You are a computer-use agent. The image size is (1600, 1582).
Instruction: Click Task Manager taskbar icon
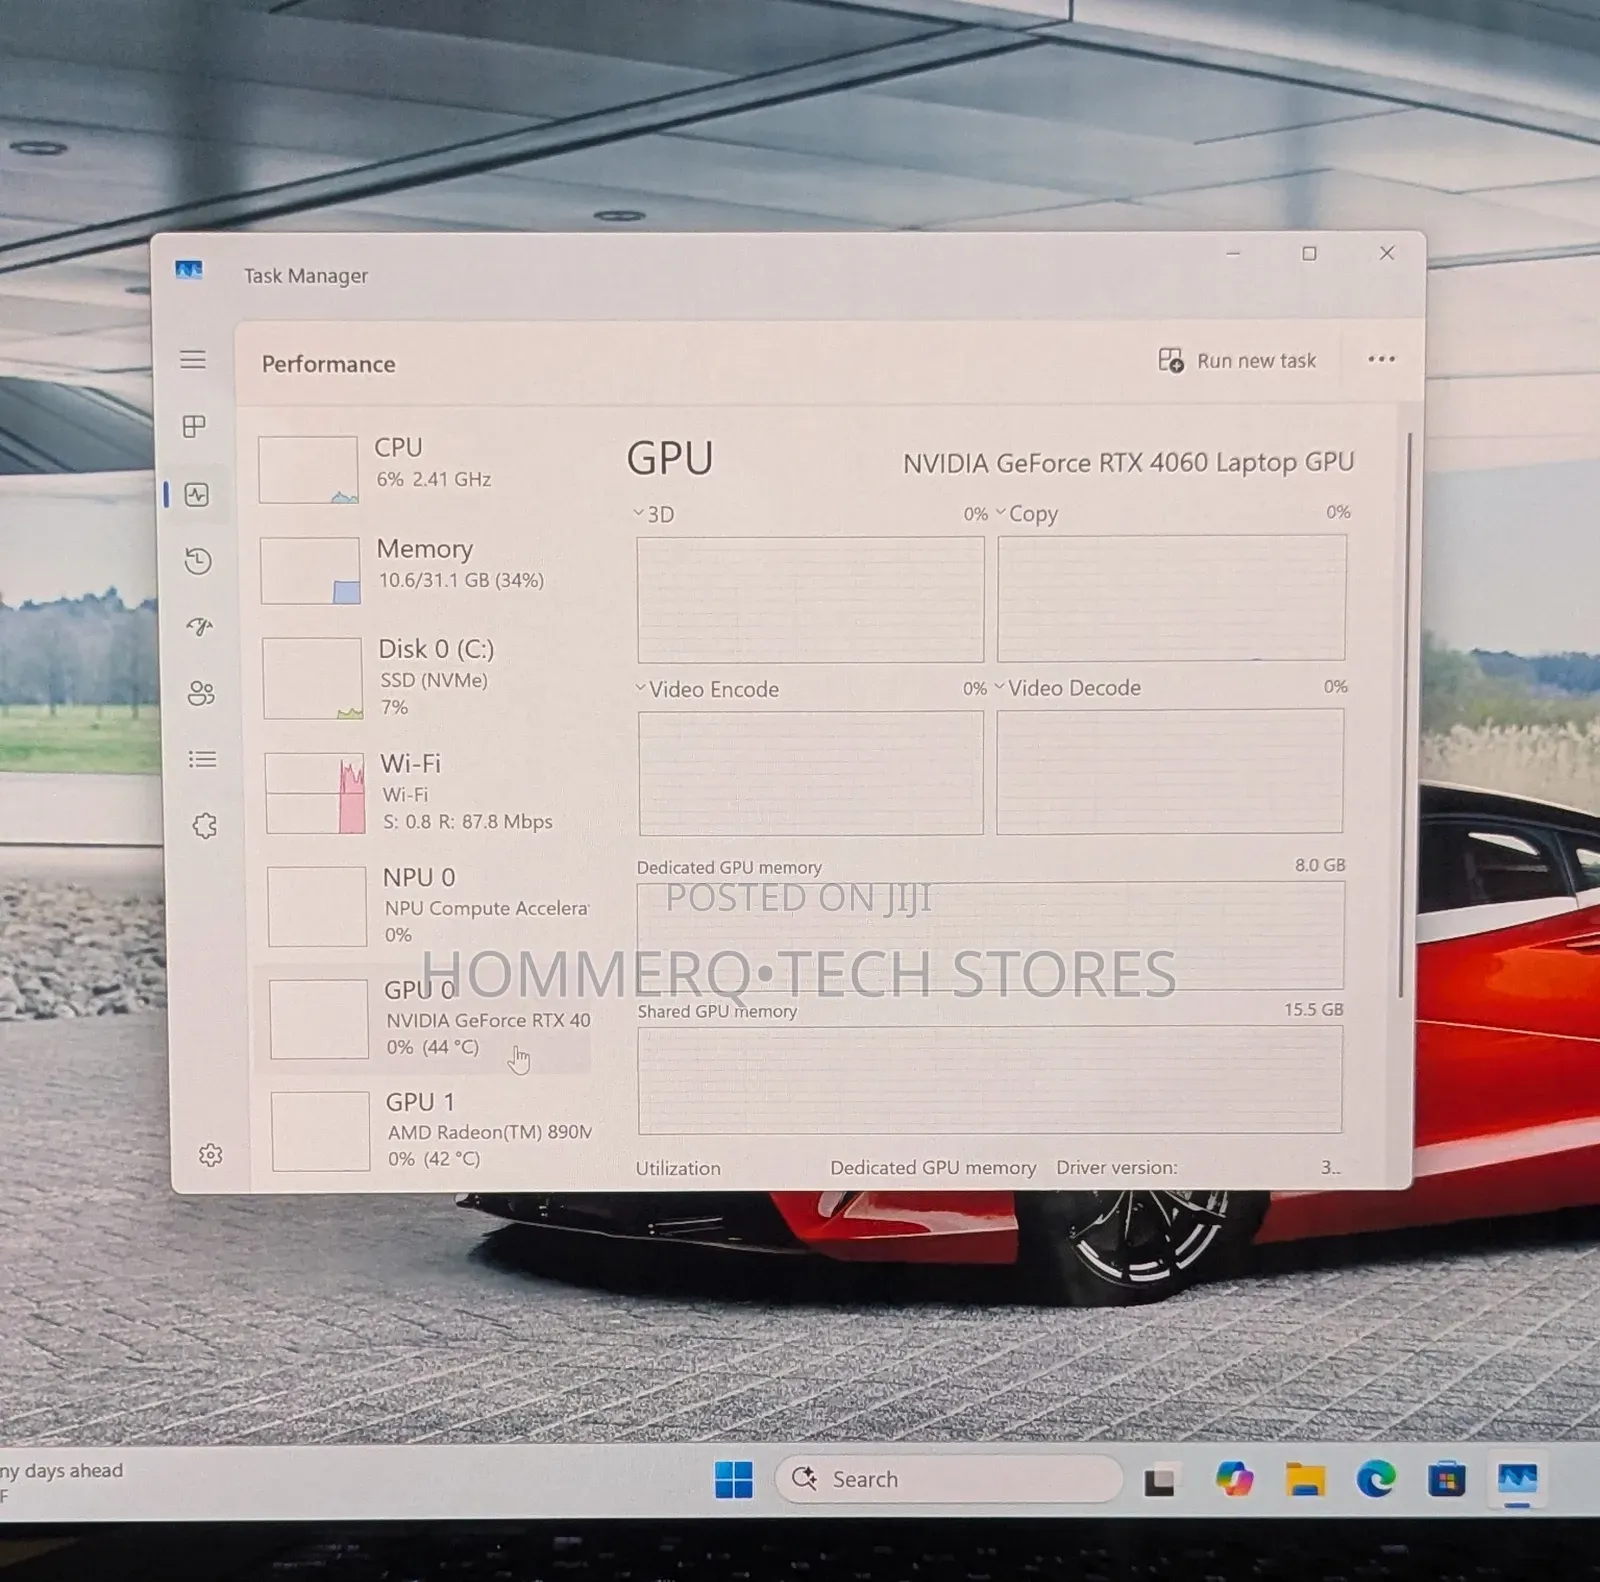1517,1479
